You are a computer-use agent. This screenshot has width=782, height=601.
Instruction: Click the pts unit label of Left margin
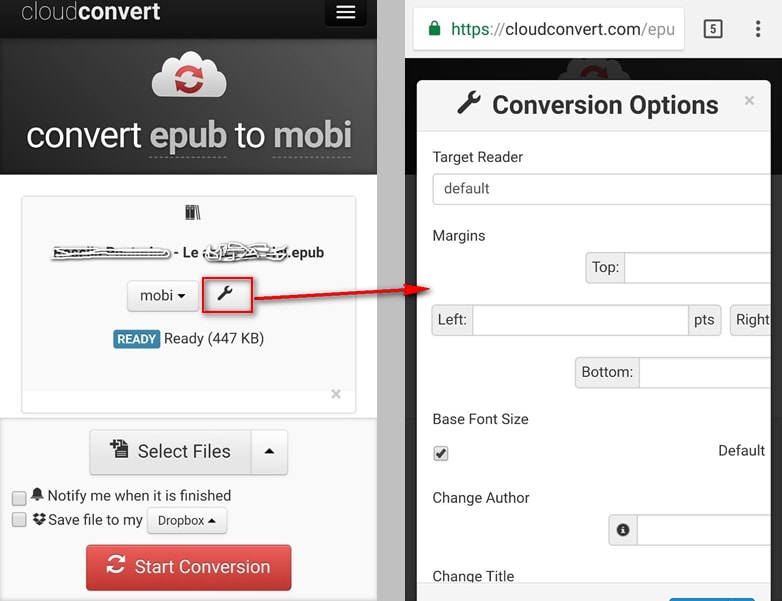tap(704, 320)
